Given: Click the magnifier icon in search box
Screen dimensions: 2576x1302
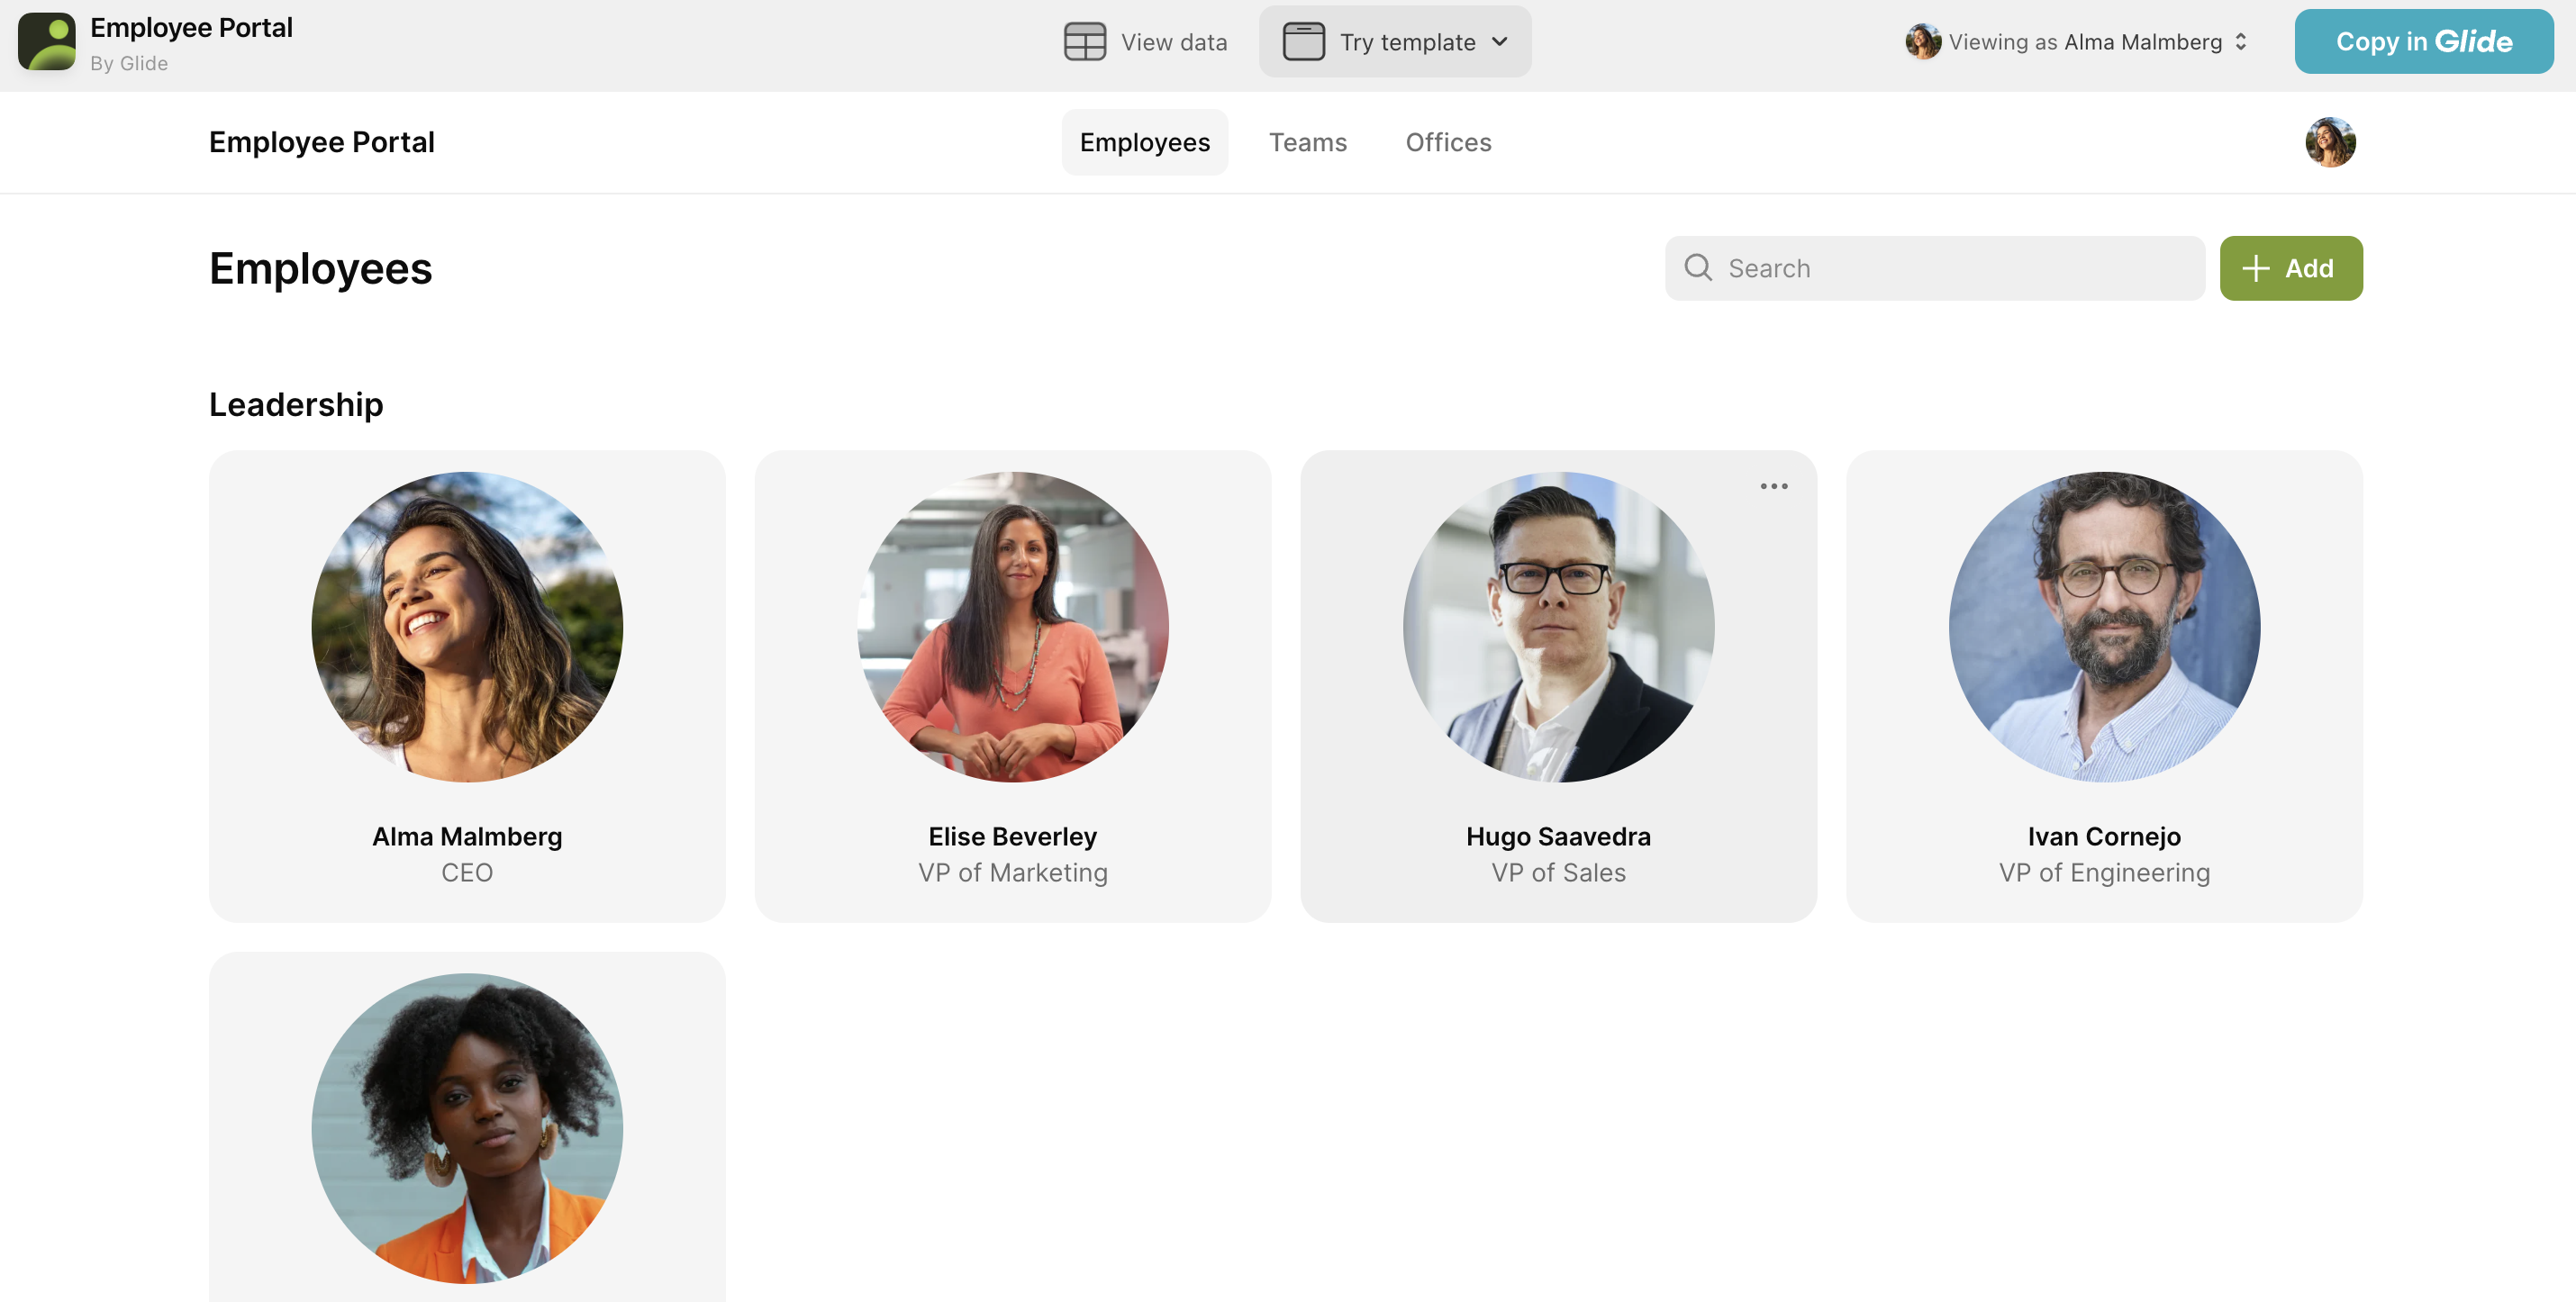Looking at the screenshot, I should click(x=1697, y=267).
